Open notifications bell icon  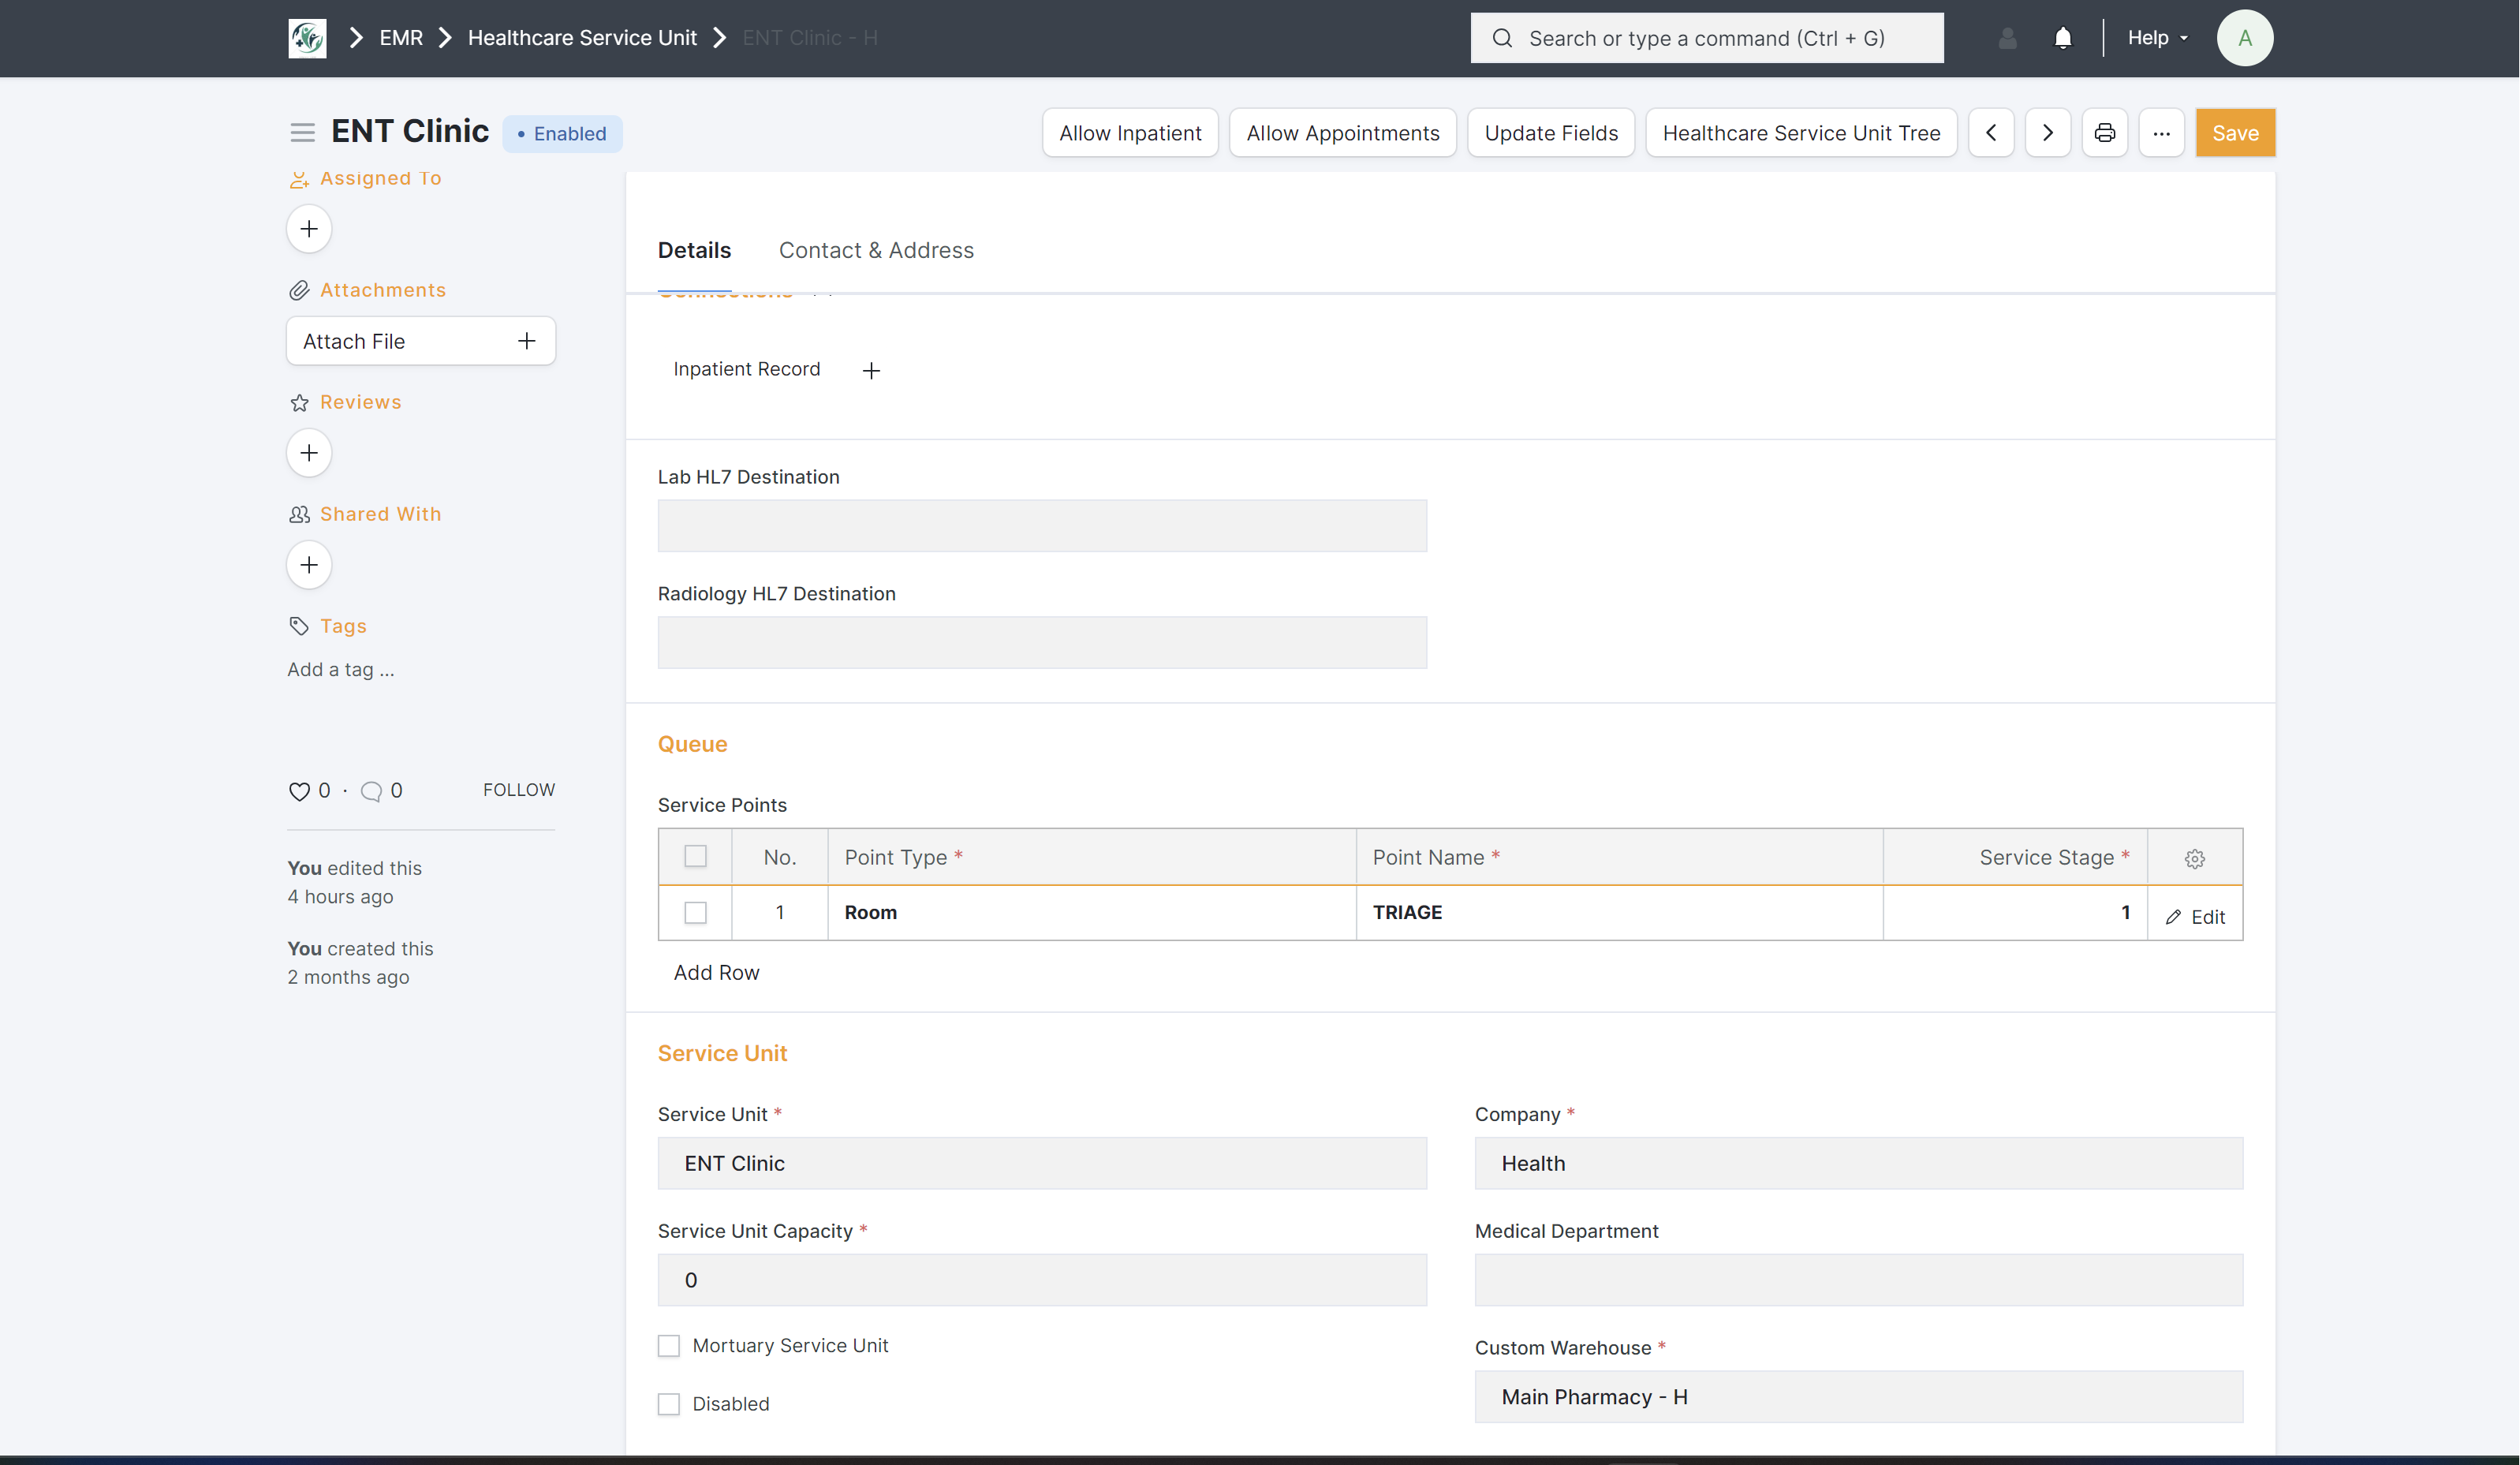2063,38
